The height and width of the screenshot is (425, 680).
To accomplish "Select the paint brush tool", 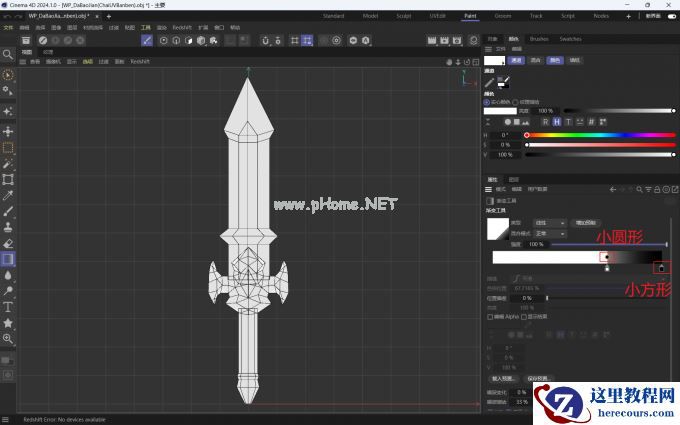I will click(x=8, y=211).
